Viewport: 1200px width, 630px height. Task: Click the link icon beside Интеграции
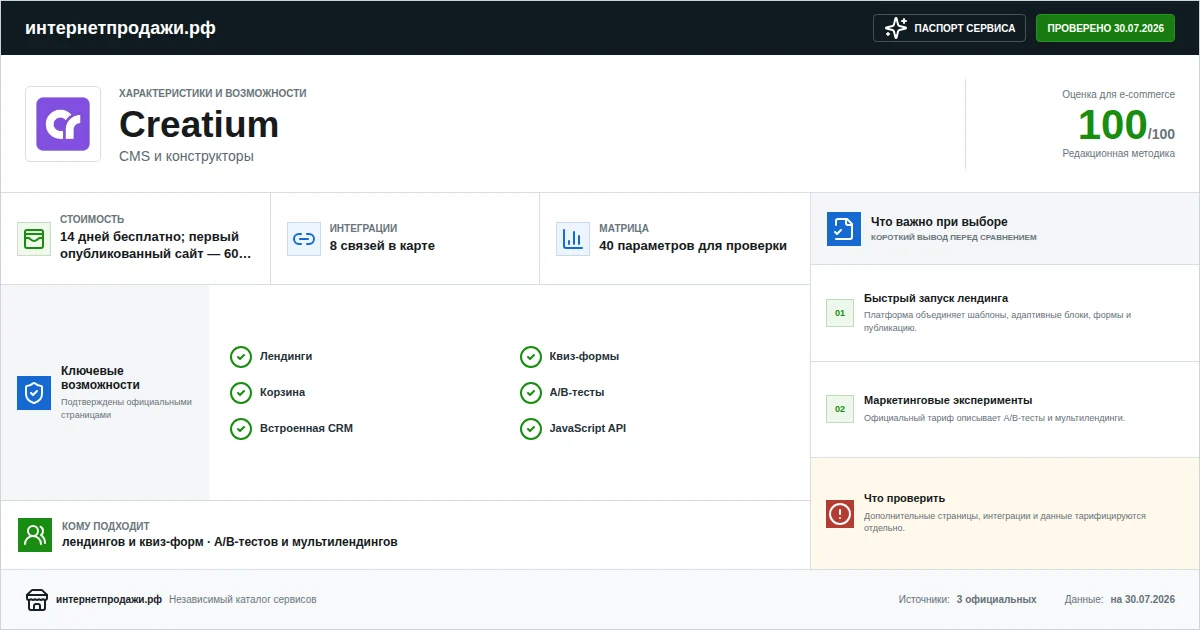[303, 239]
